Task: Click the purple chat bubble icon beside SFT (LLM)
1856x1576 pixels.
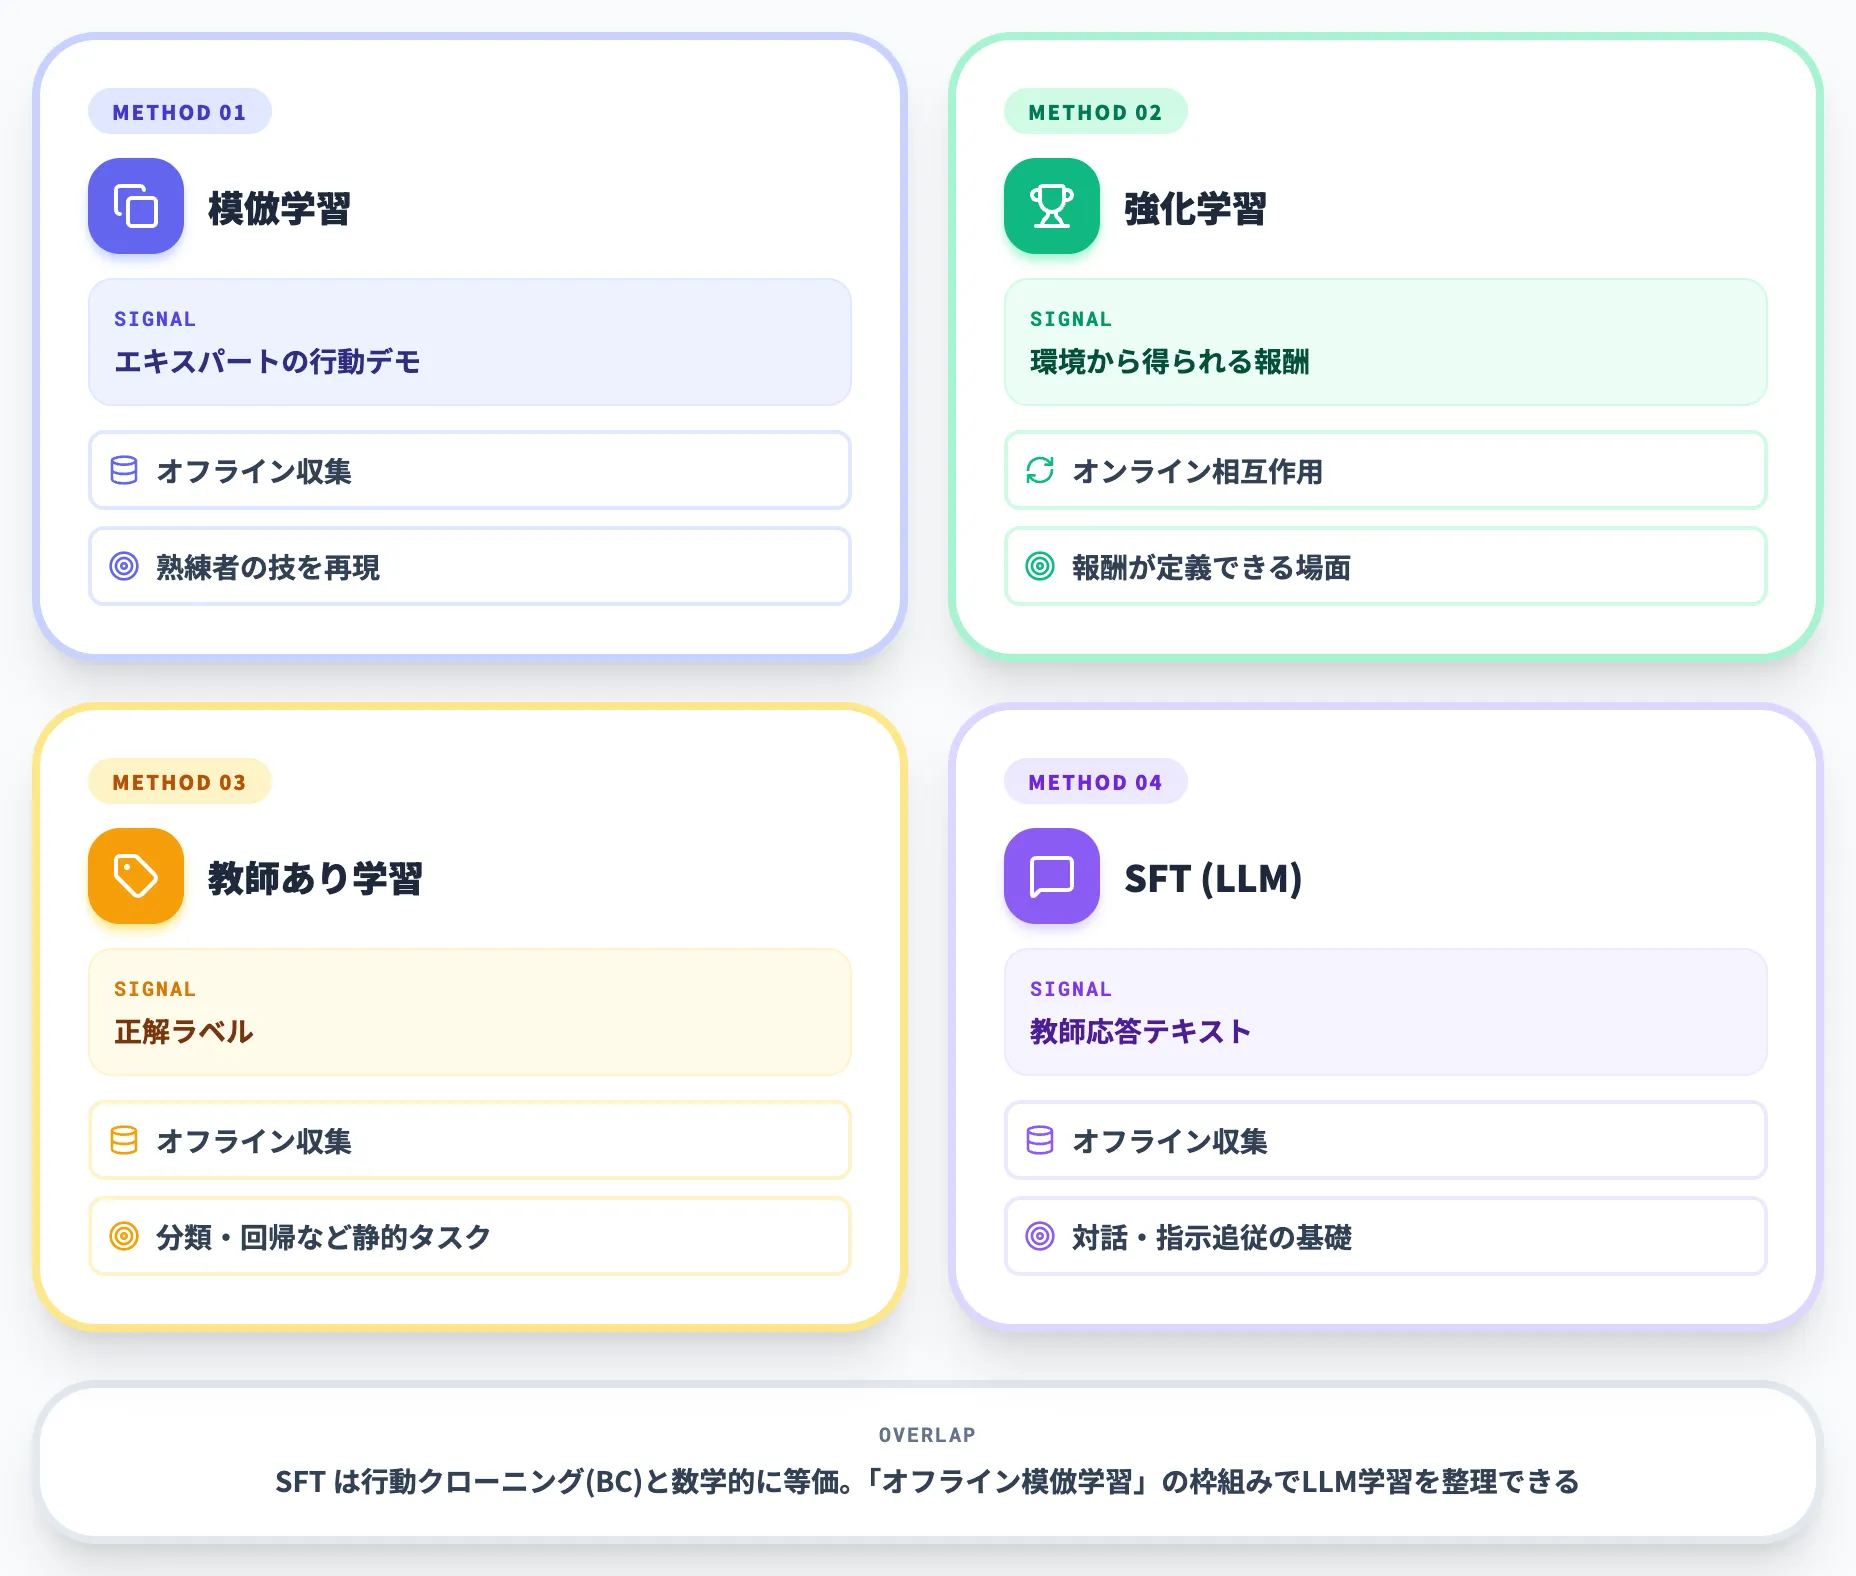Action: click(1052, 876)
